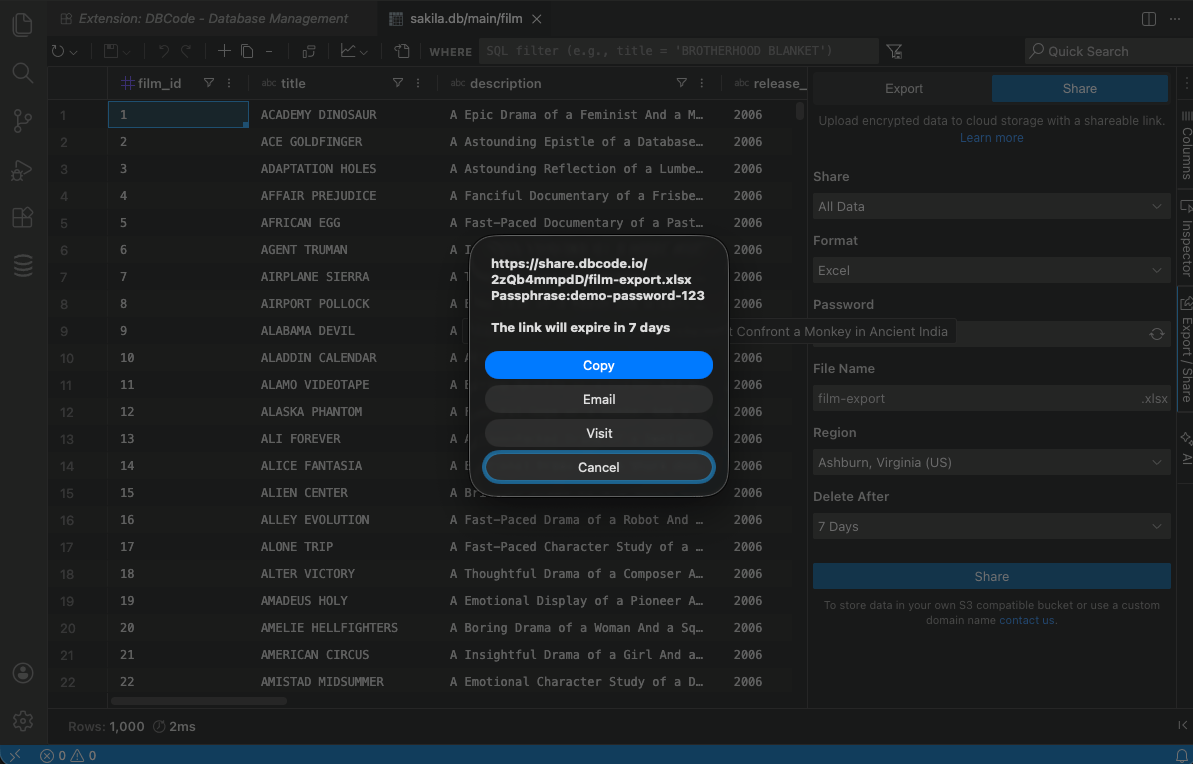This screenshot has height=764, width=1193.
Task: Switch to the Extension: DBCode tab
Action: click(213, 18)
